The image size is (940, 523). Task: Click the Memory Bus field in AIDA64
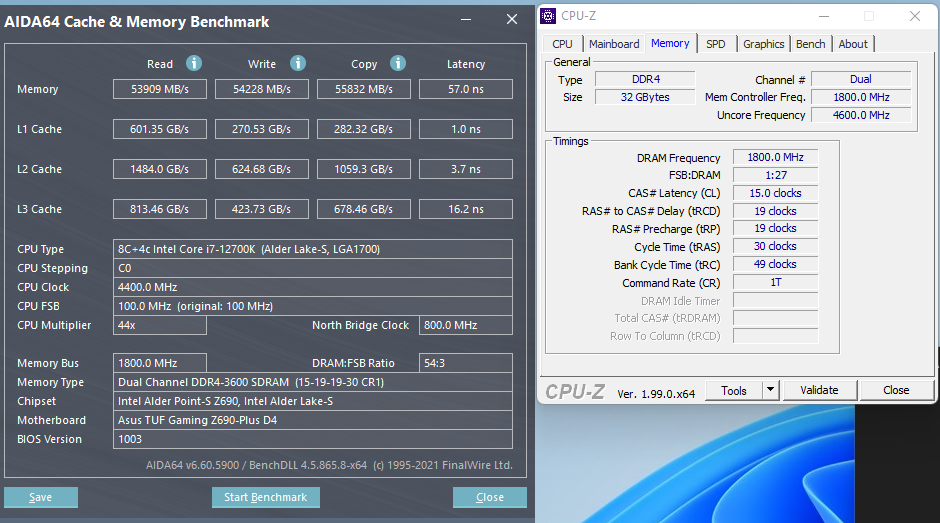pos(160,363)
